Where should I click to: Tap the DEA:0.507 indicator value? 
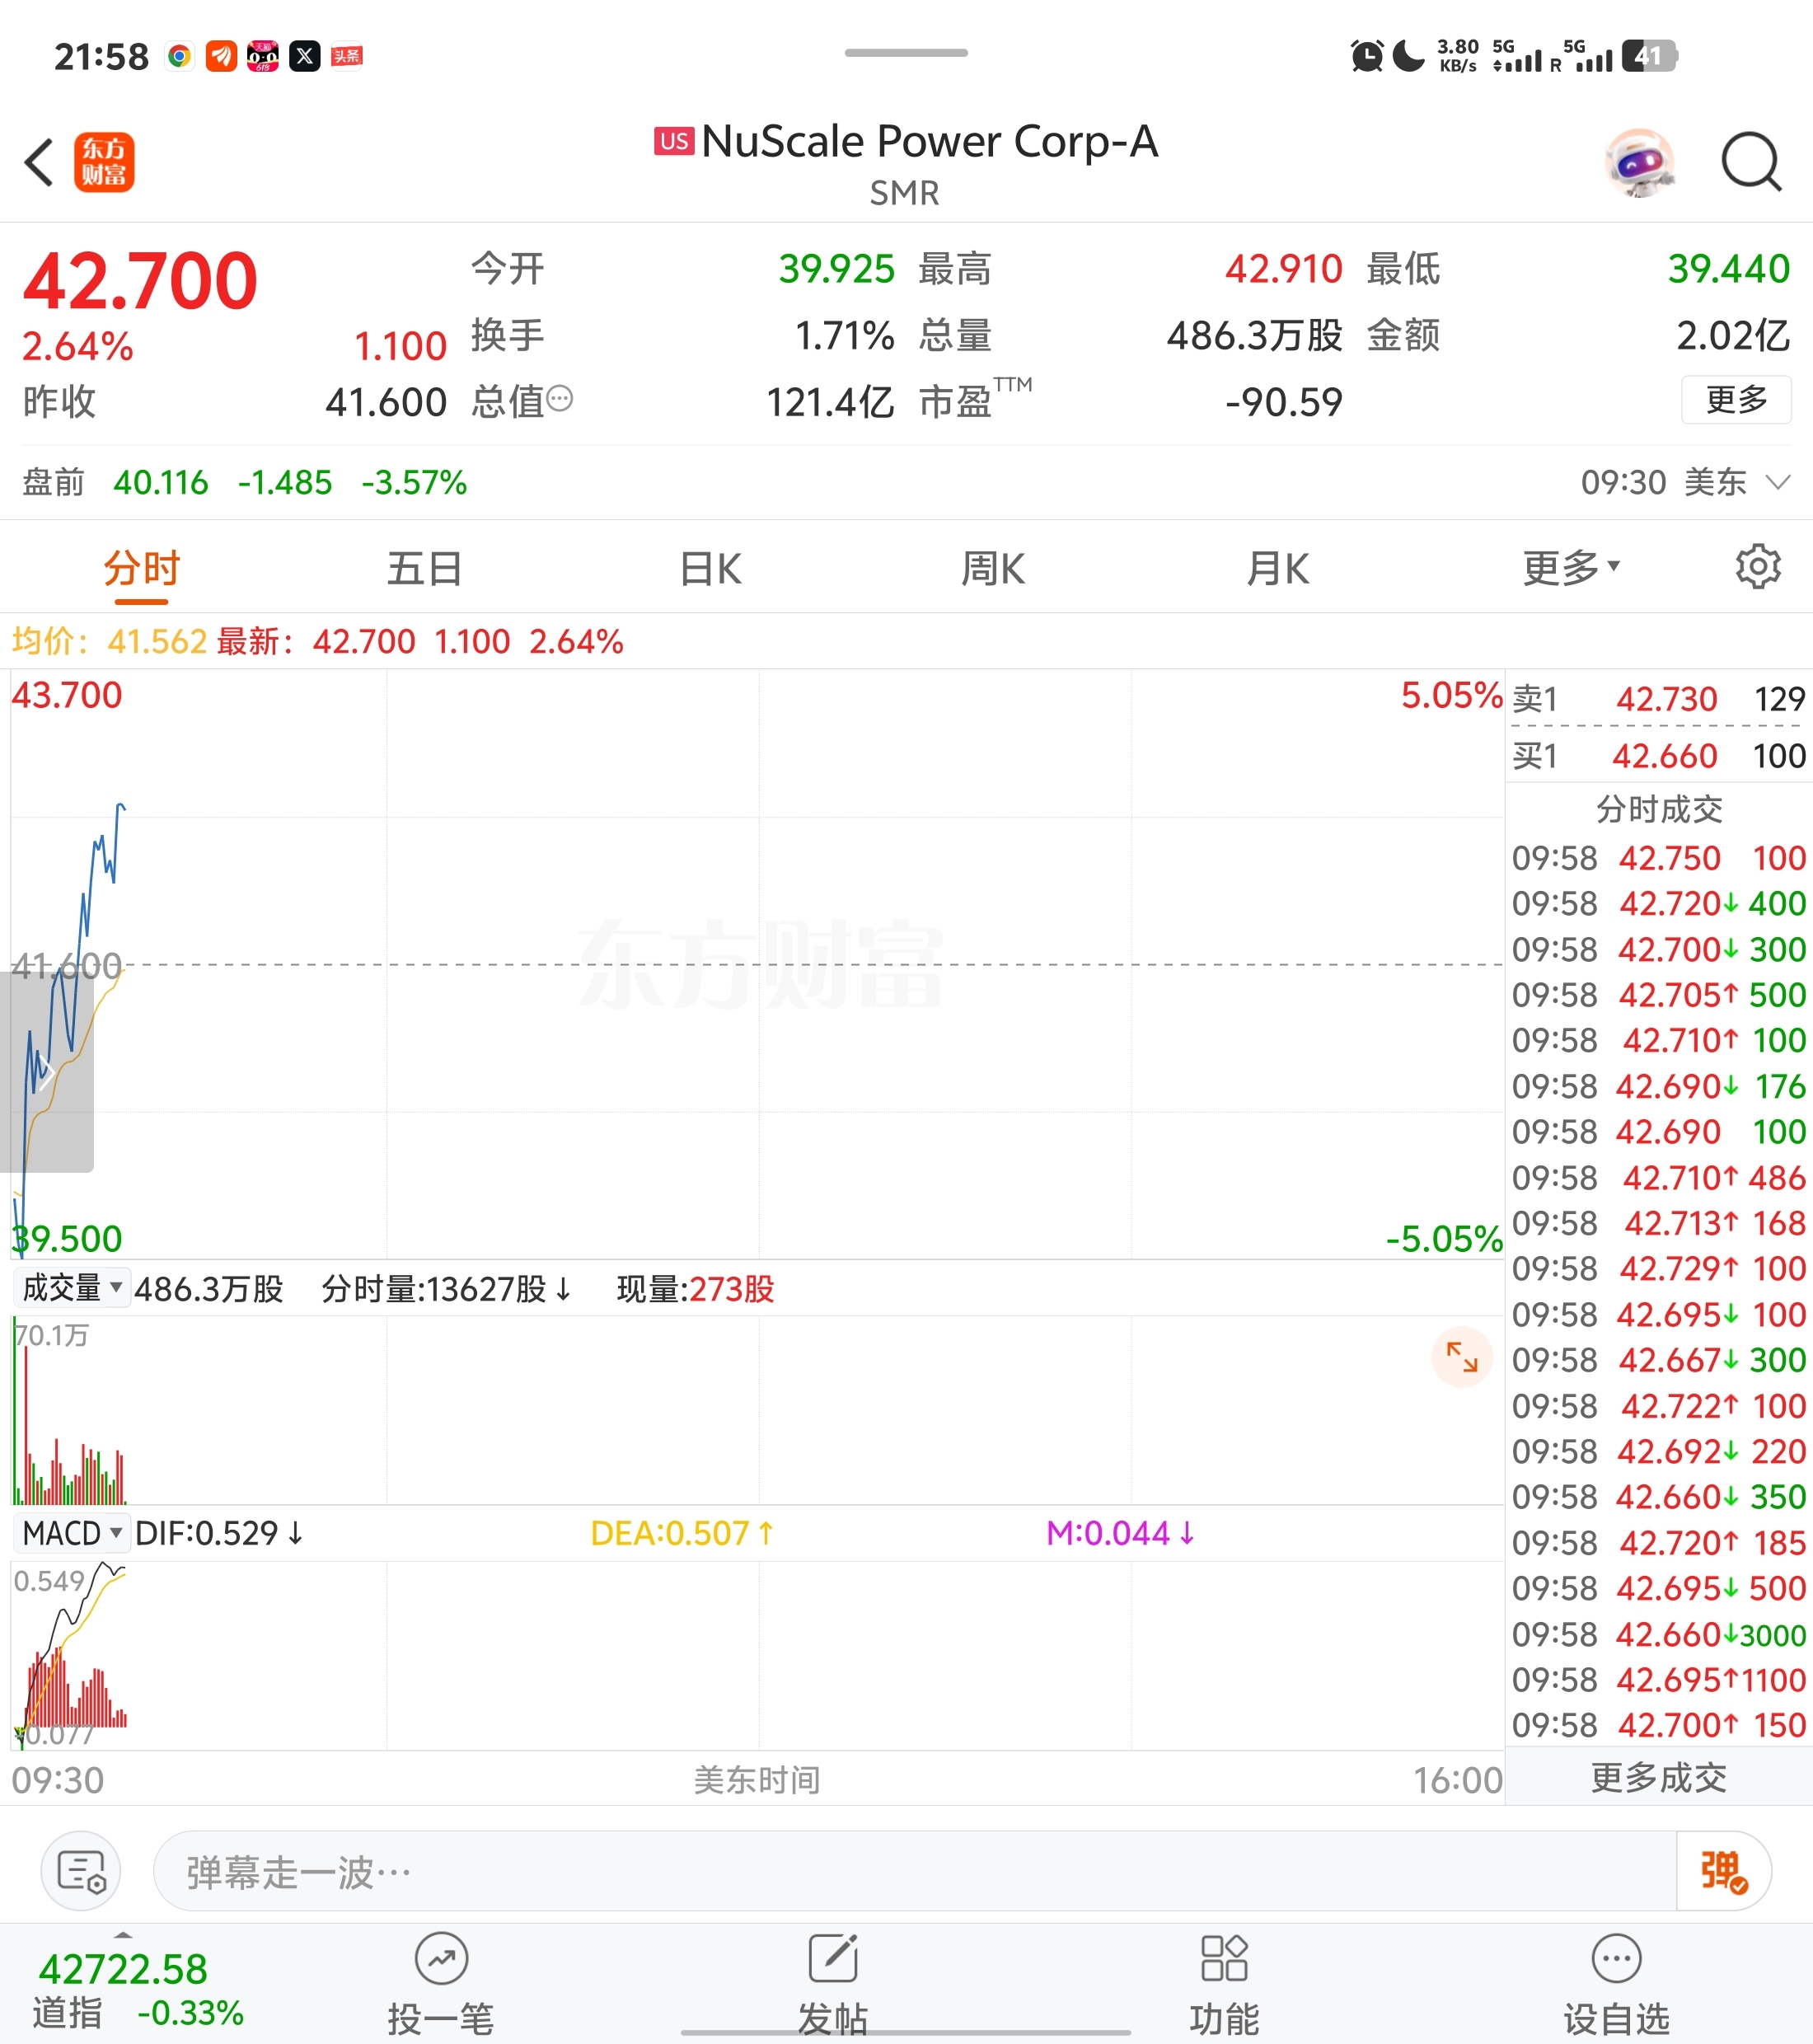coord(682,1532)
